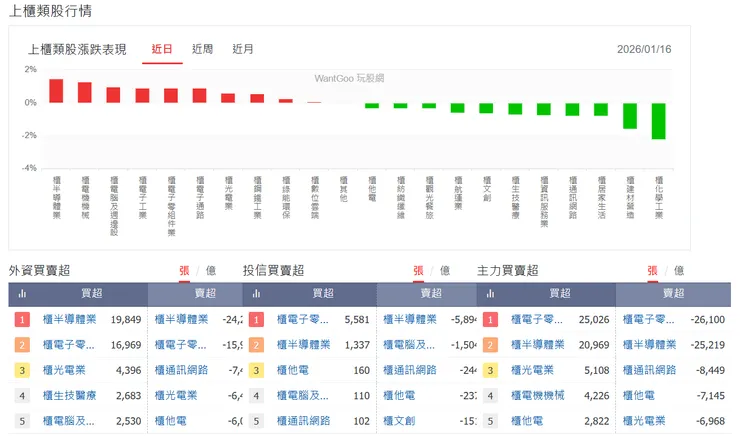
Task: Open chart icon in 主力買賣超 table header
Action: pyautogui.click(x=490, y=294)
